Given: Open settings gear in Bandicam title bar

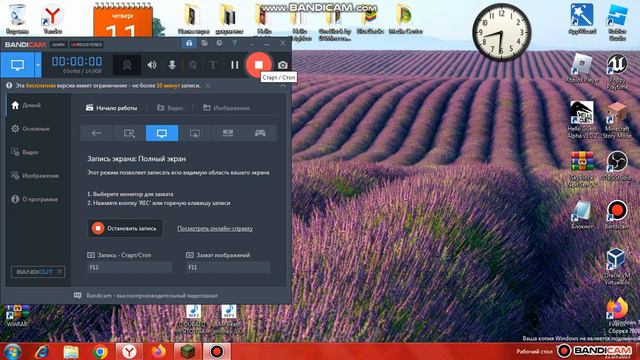Looking at the screenshot, I should 219,43.
